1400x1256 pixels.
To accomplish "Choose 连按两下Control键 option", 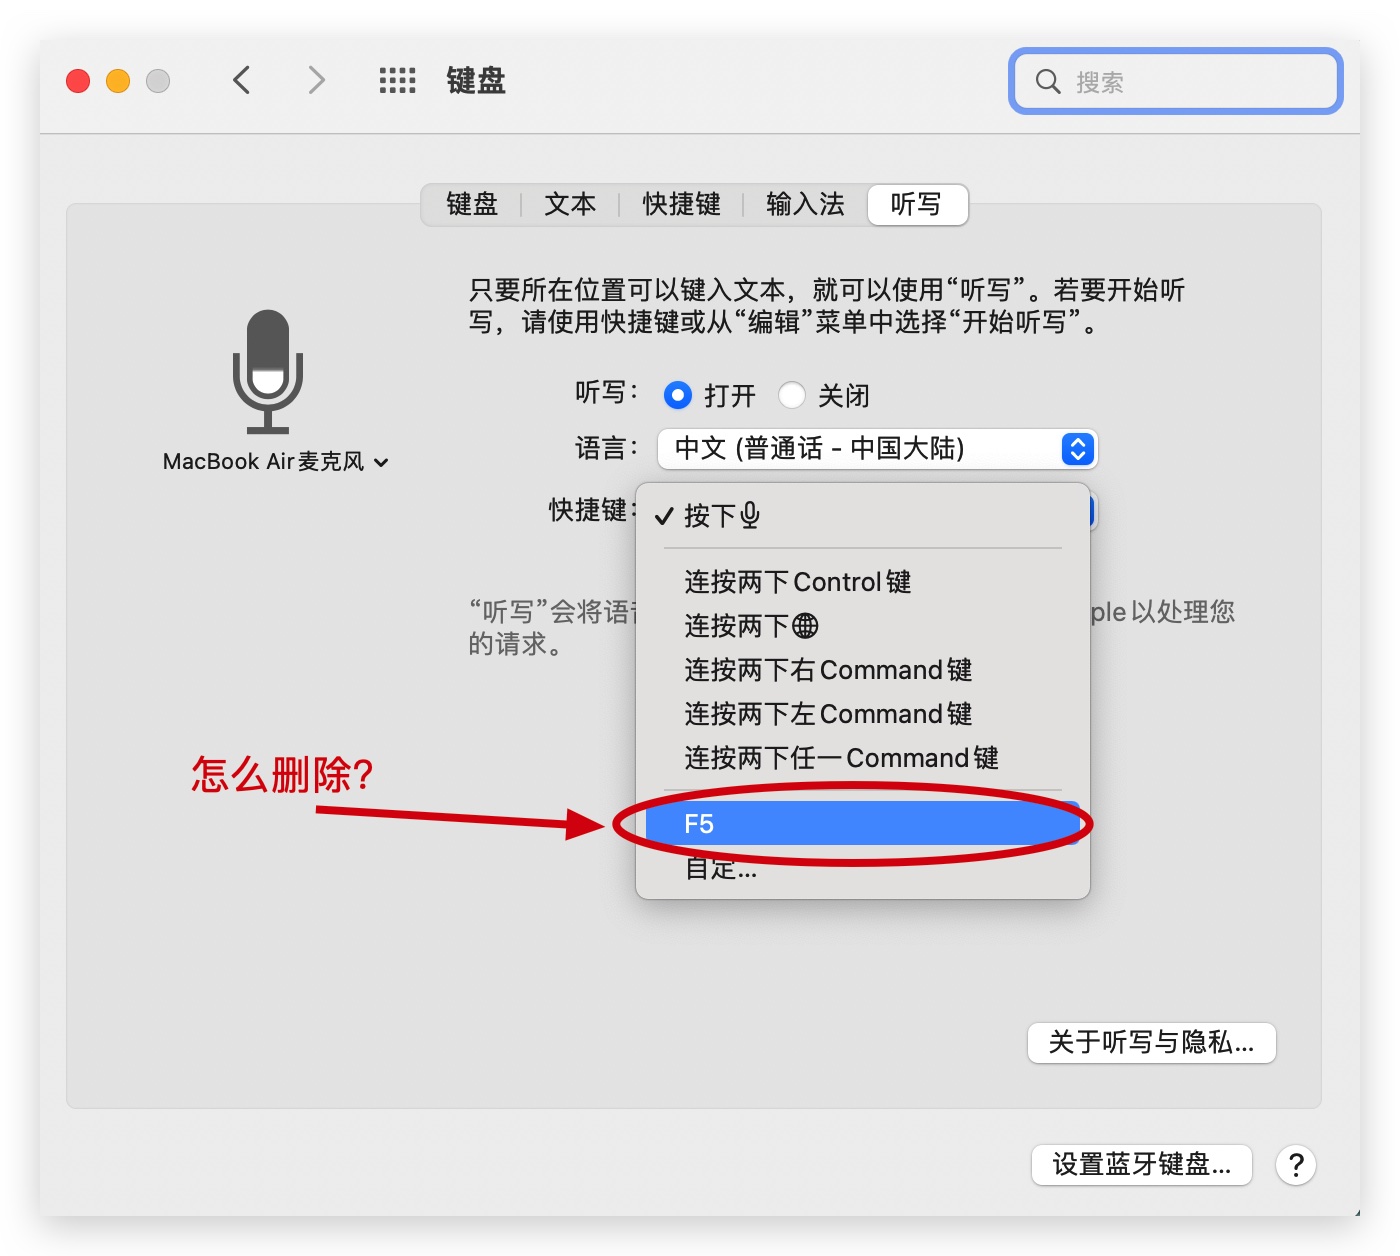I will coord(797,582).
